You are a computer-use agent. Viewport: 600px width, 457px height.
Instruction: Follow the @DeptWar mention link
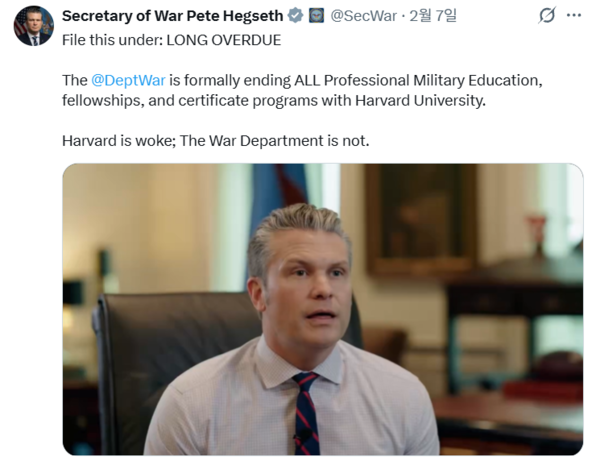point(128,80)
